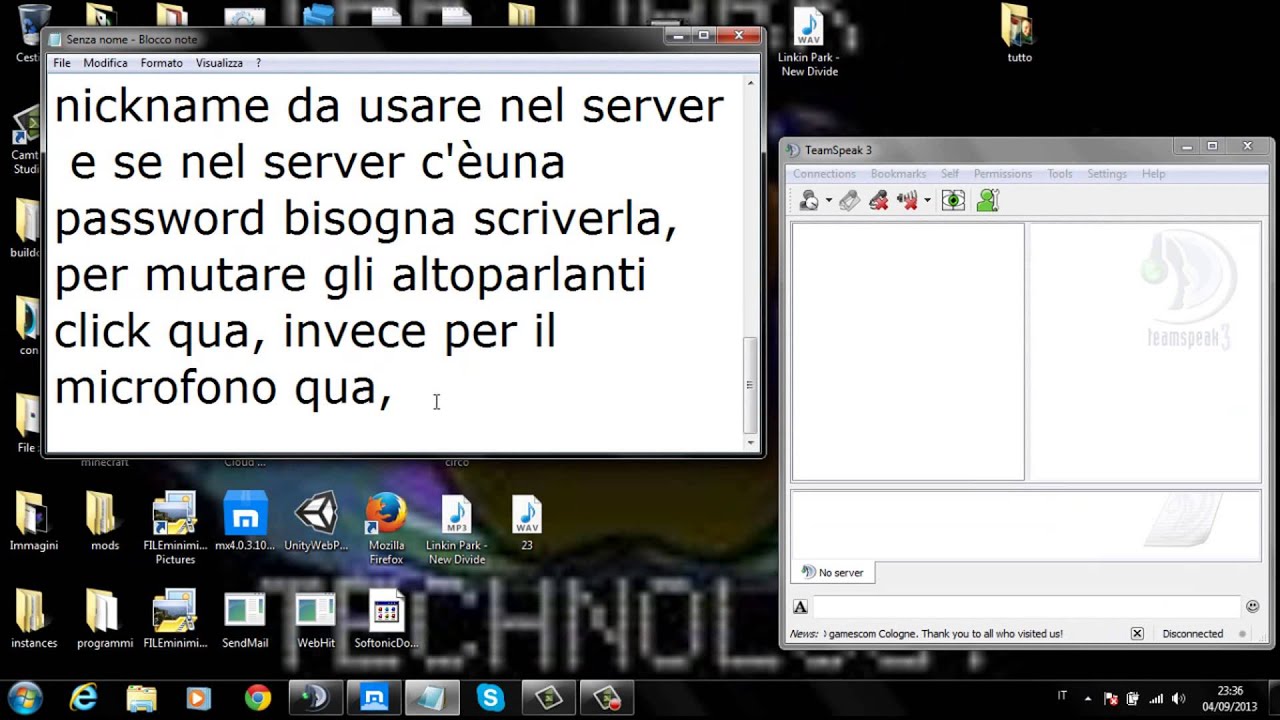Open the Windows Start menu
This screenshot has width=1280, height=720.
[26, 697]
